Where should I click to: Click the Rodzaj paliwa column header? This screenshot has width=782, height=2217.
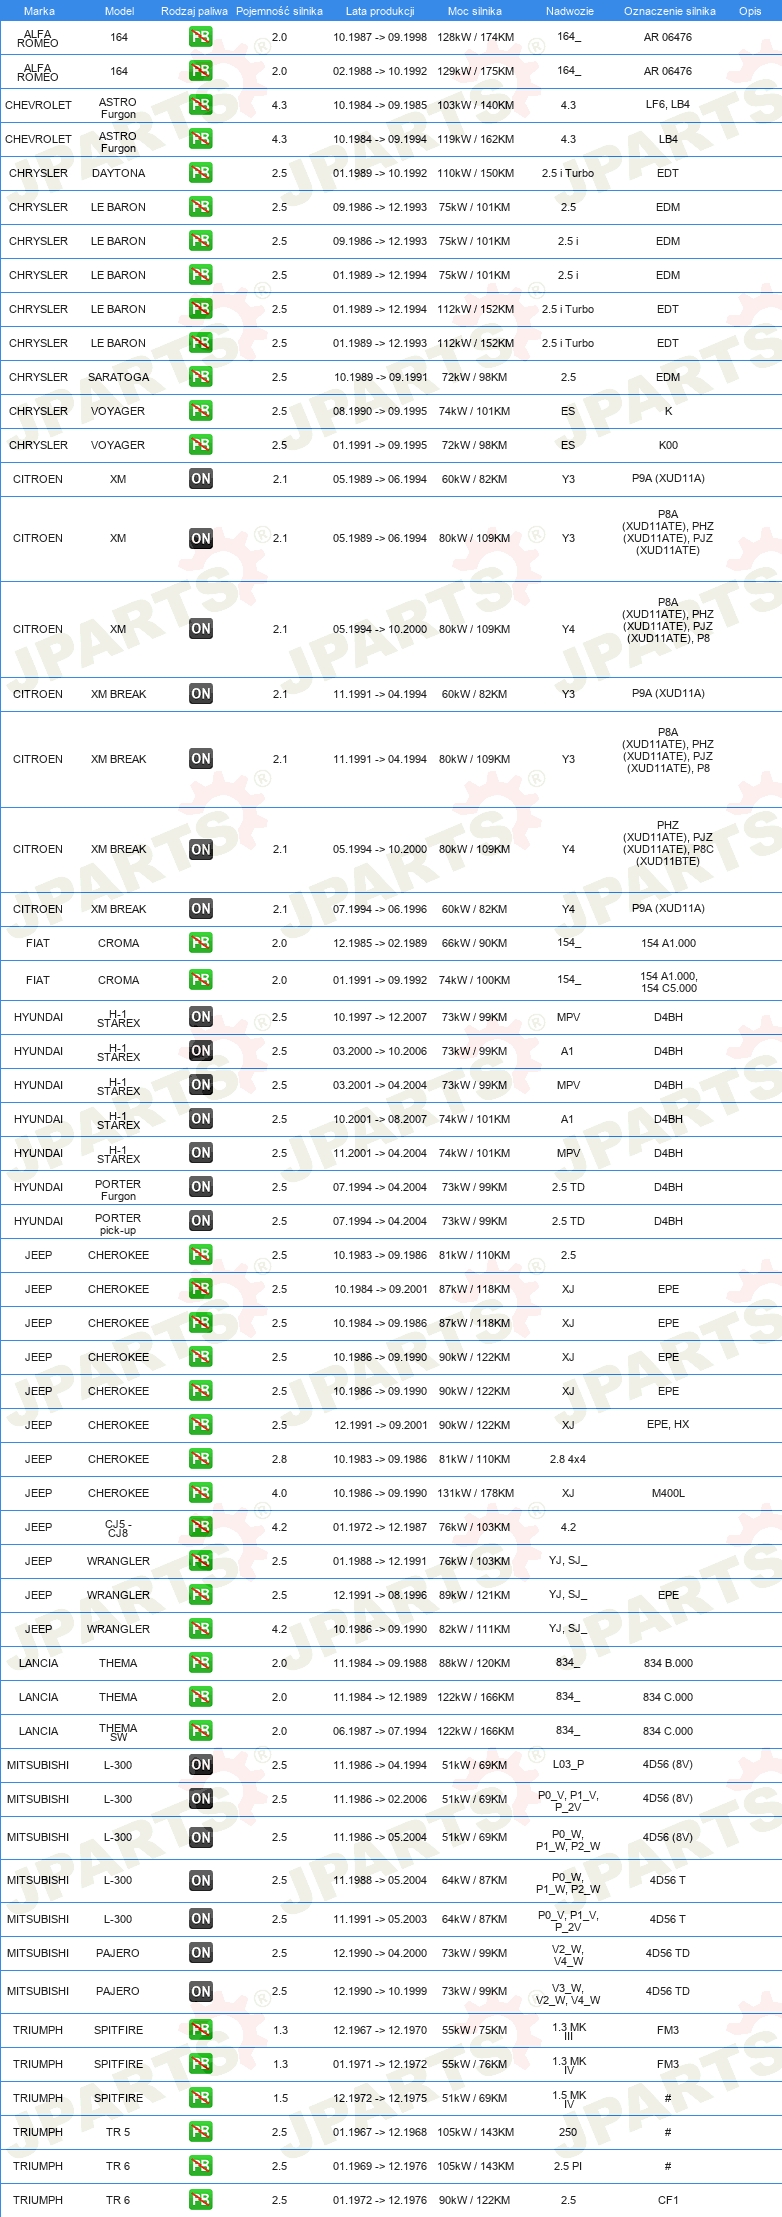pos(194,11)
